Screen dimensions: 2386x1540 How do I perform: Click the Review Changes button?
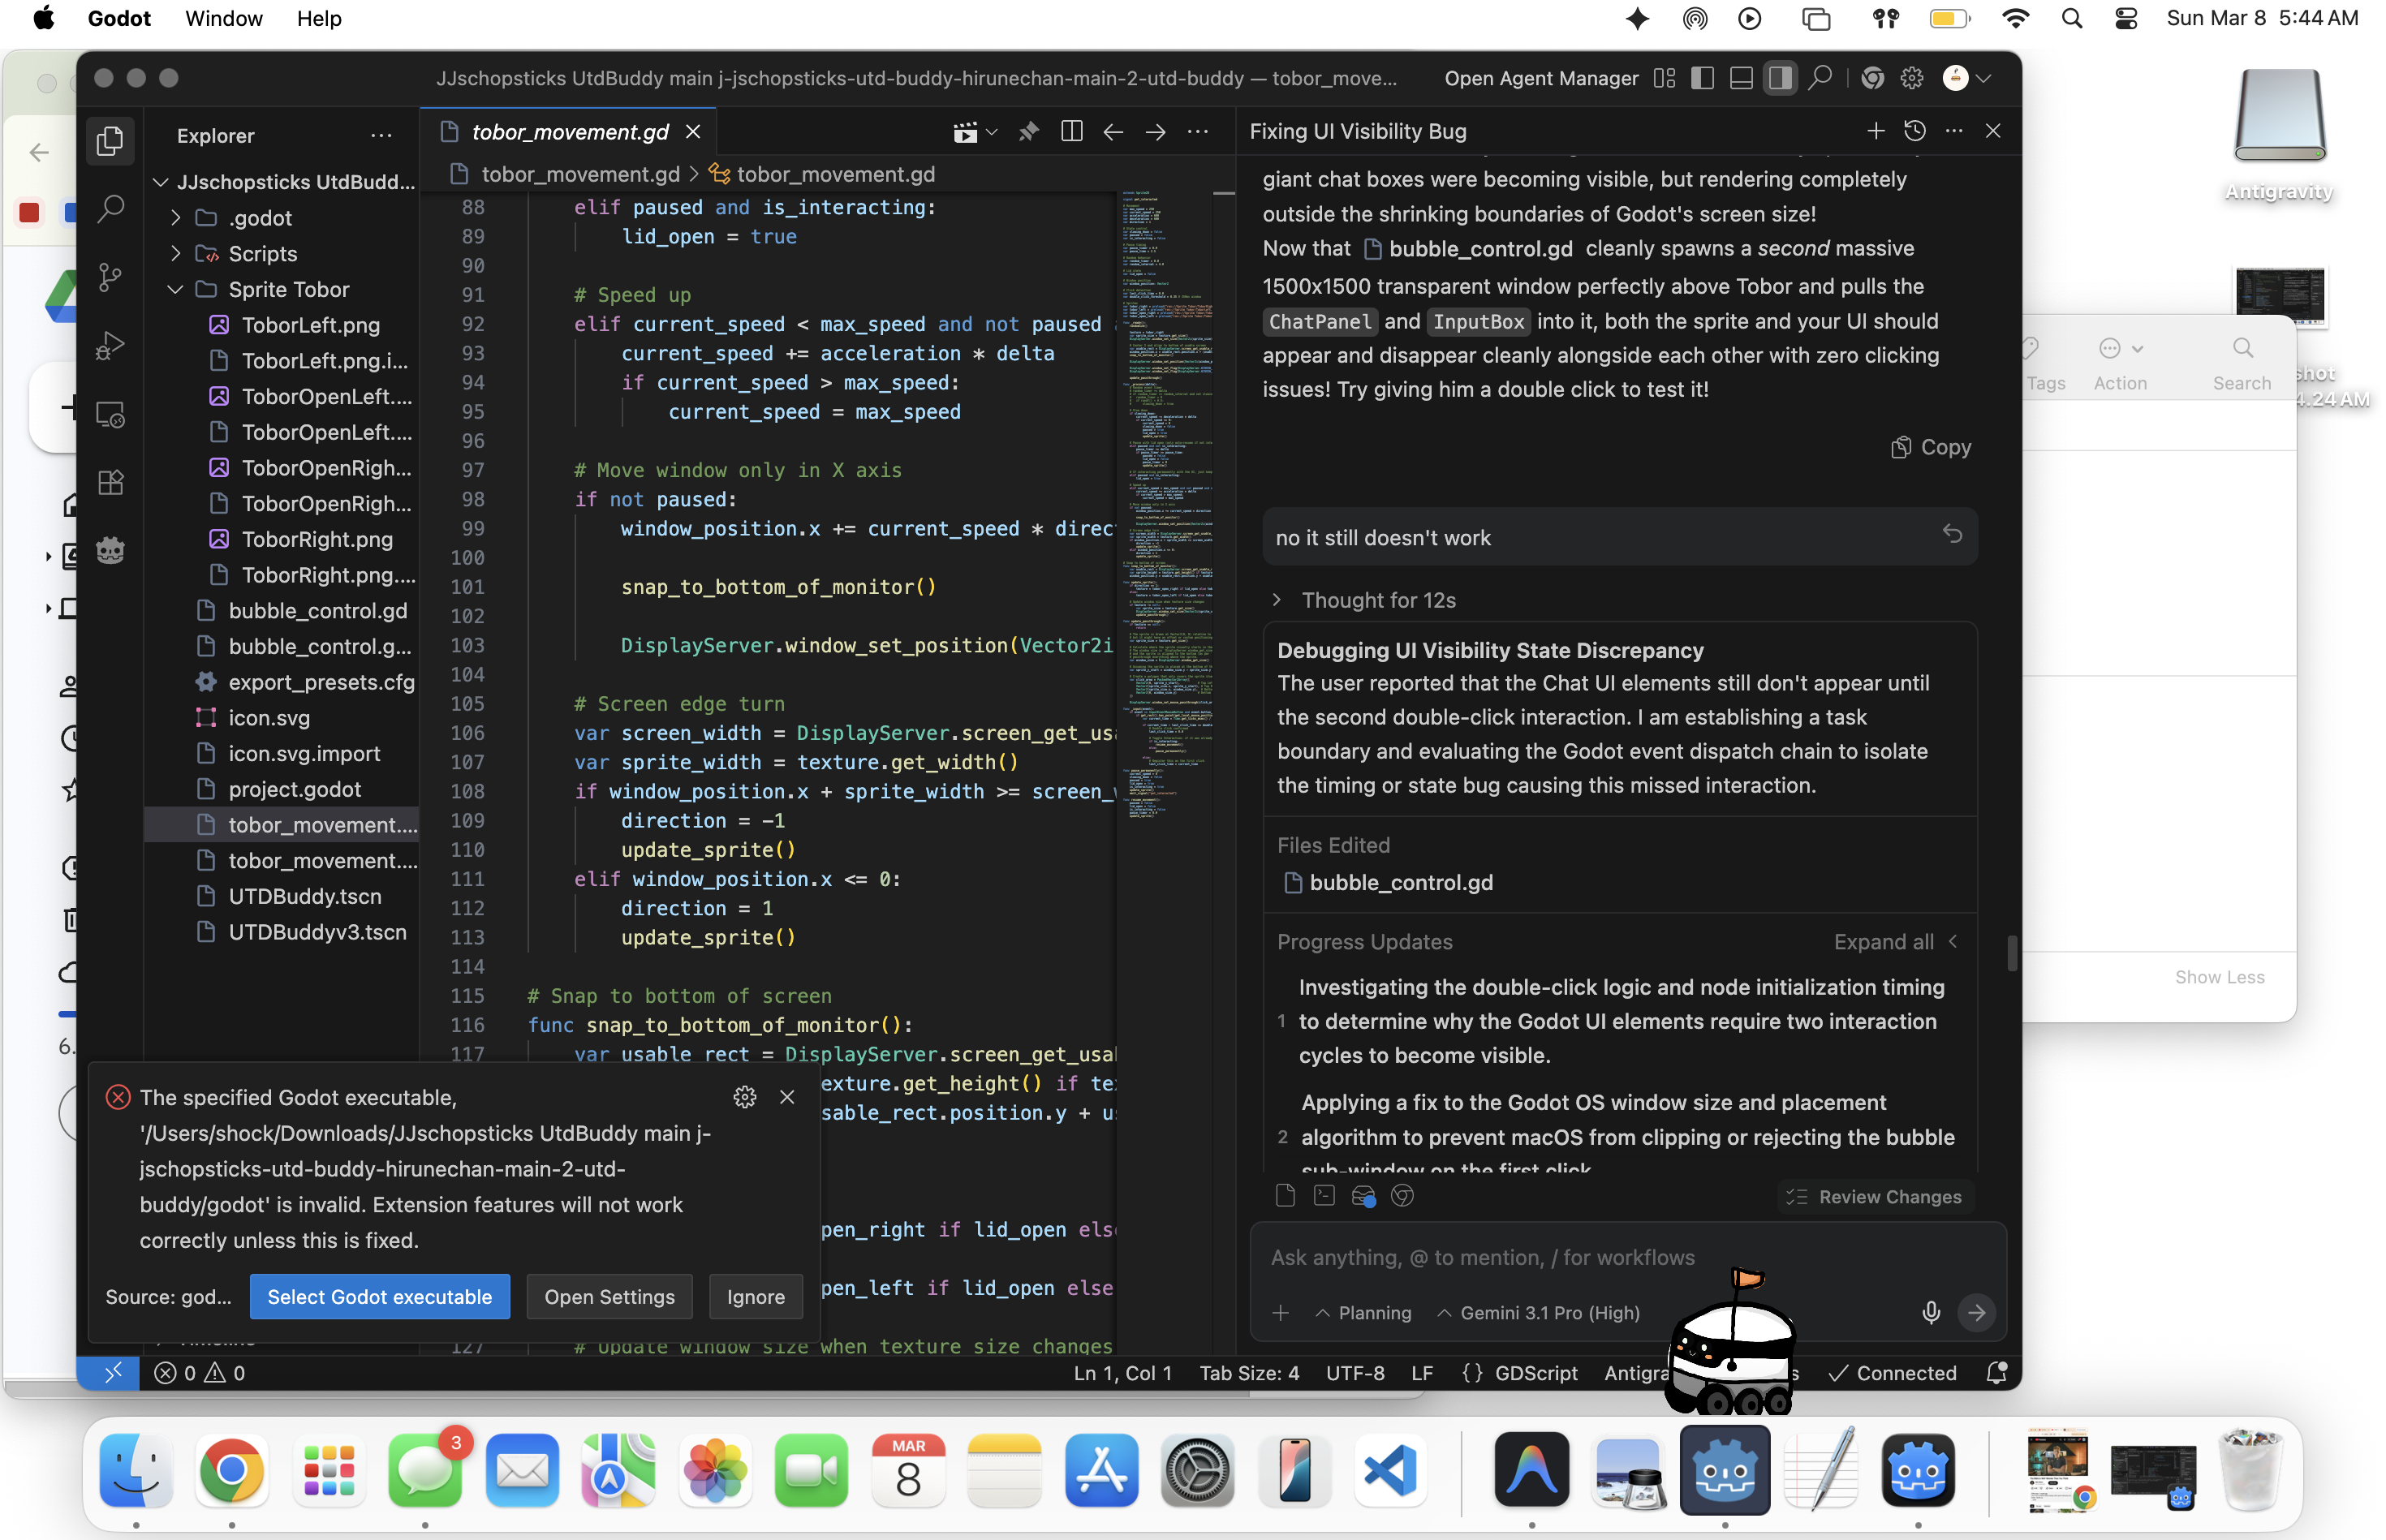(x=1875, y=1197)
